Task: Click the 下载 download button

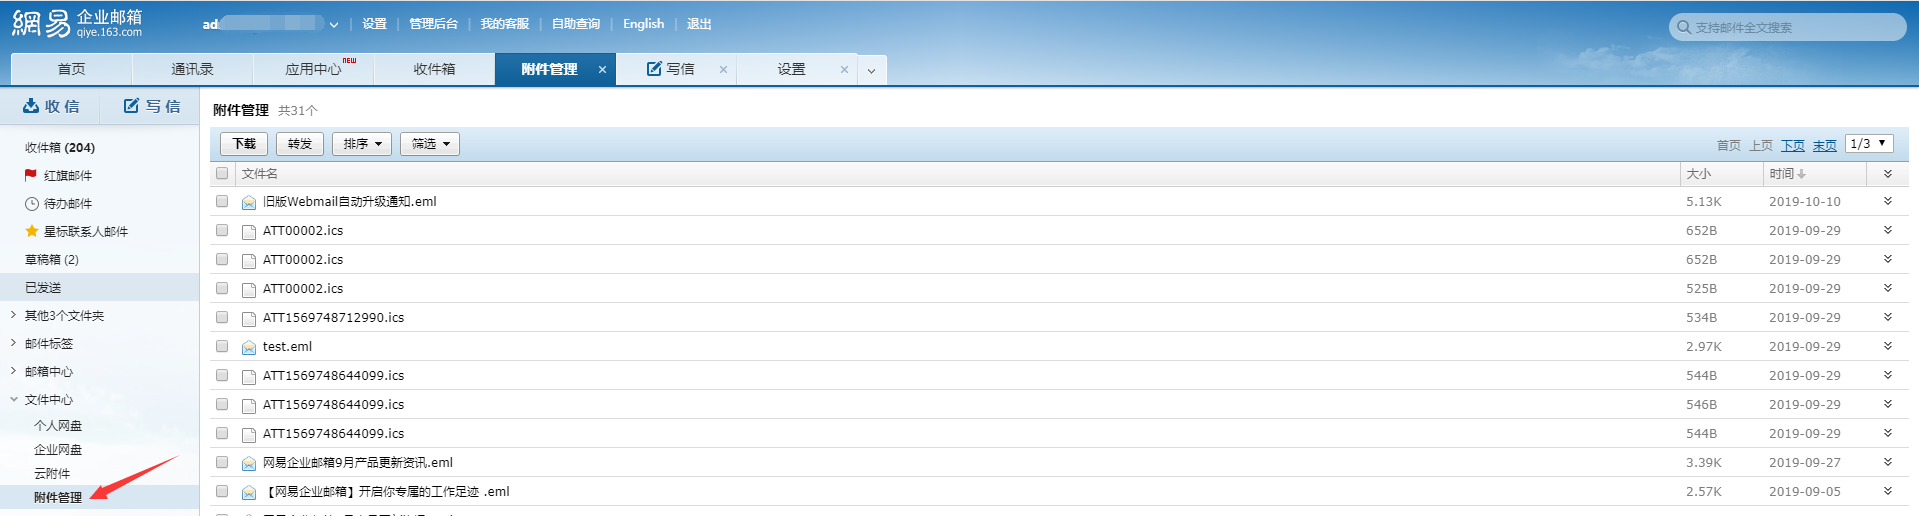Action: tap(244, 144)
